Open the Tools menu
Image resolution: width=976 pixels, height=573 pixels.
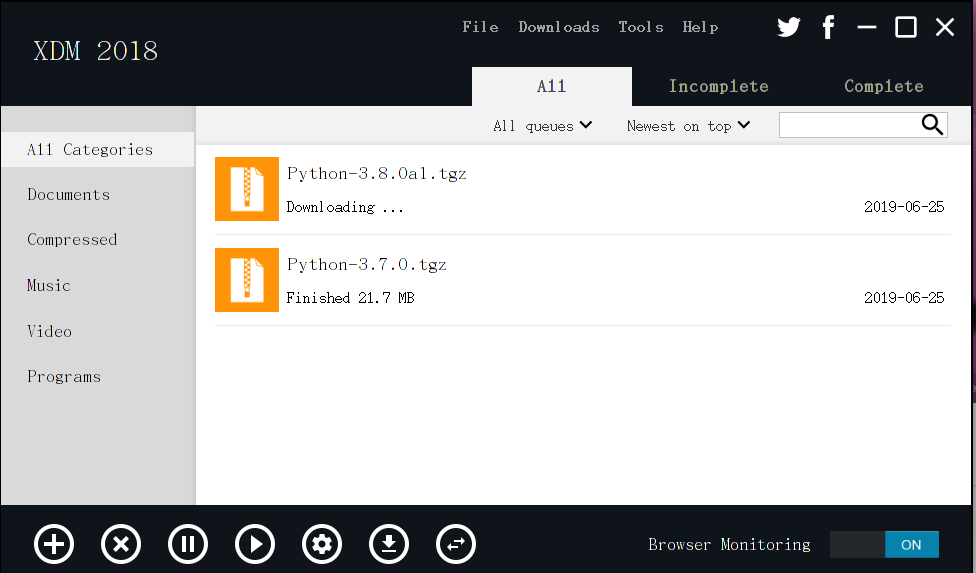click(x=640, y=27)
